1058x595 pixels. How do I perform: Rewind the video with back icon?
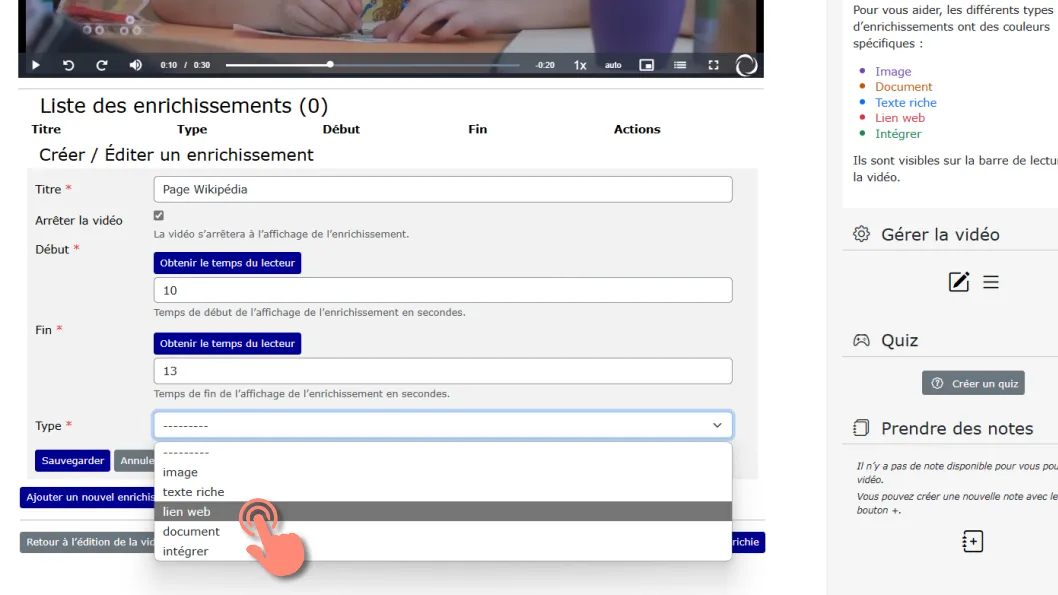coord(68,65)
